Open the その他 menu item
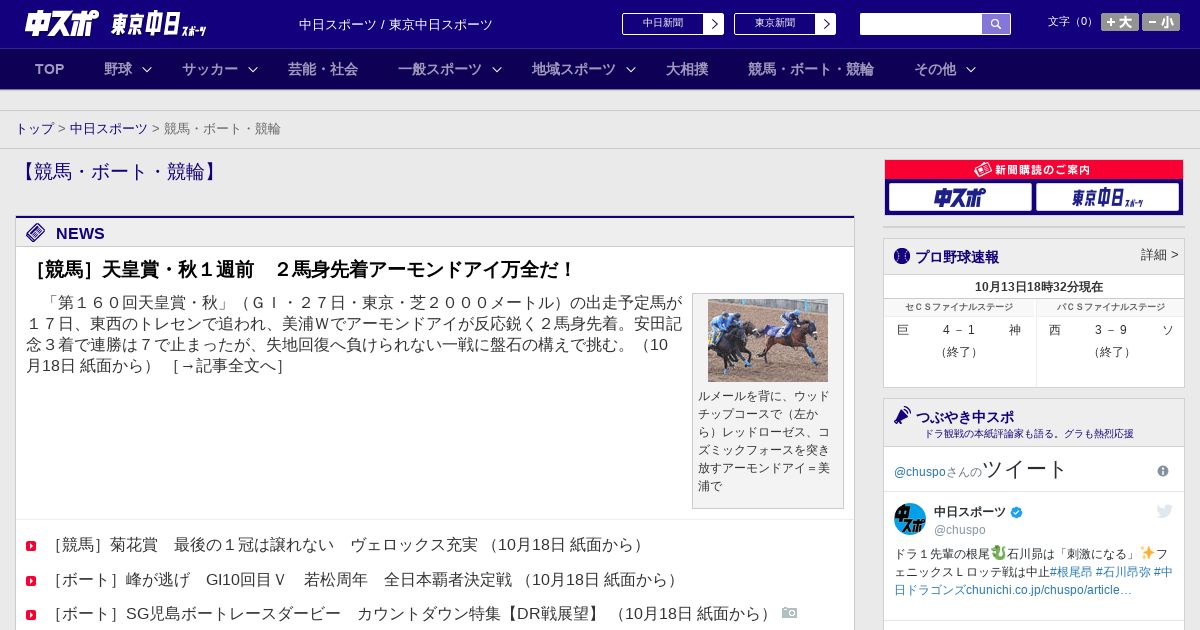This screenshot has width=1200, height=630. pos(935,69)
